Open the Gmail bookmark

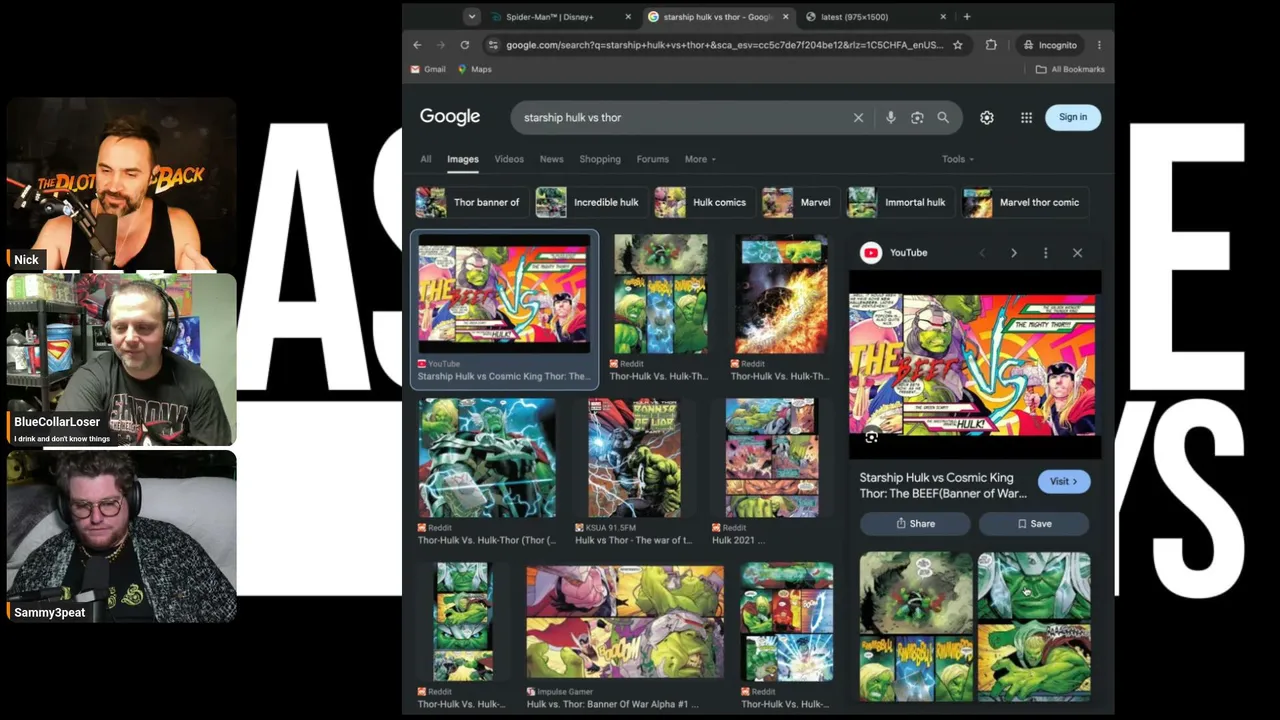[x=428, y=69]
